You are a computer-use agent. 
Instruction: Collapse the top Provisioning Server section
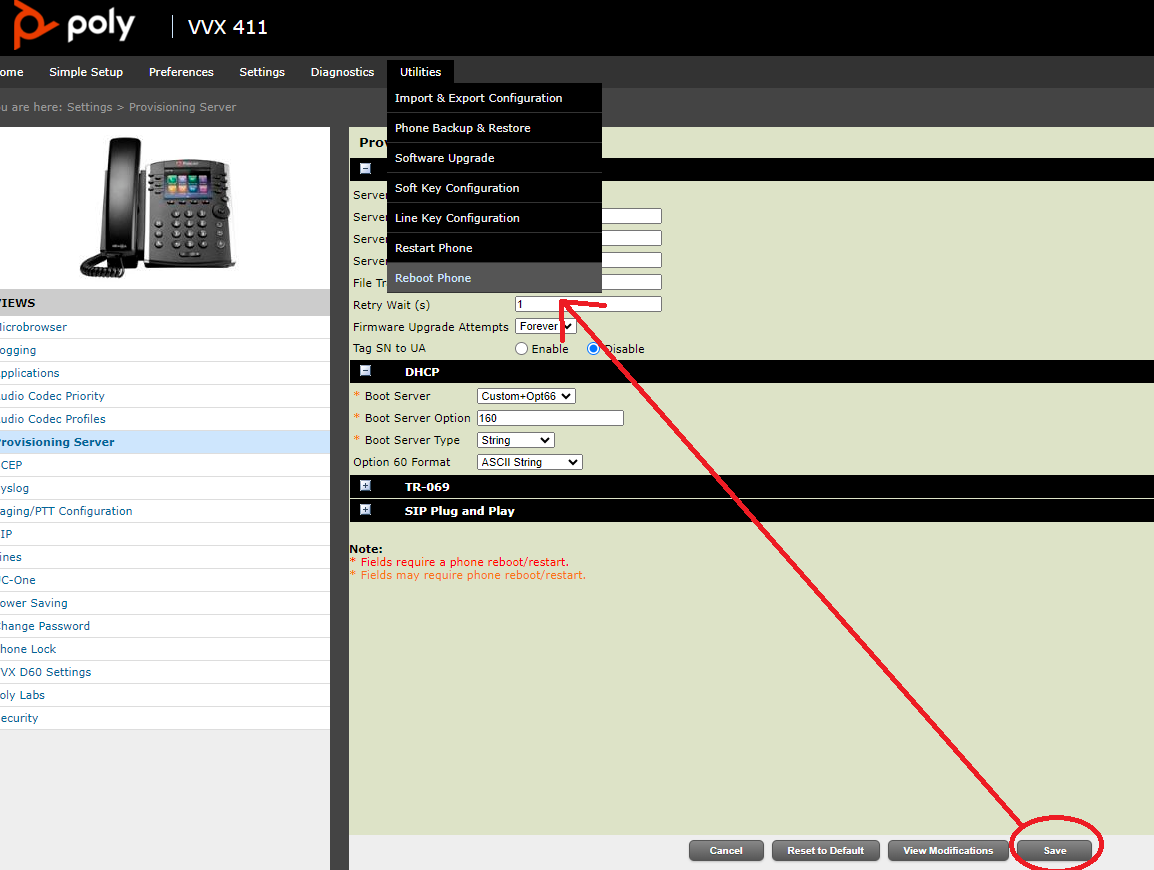pos(365,169)
